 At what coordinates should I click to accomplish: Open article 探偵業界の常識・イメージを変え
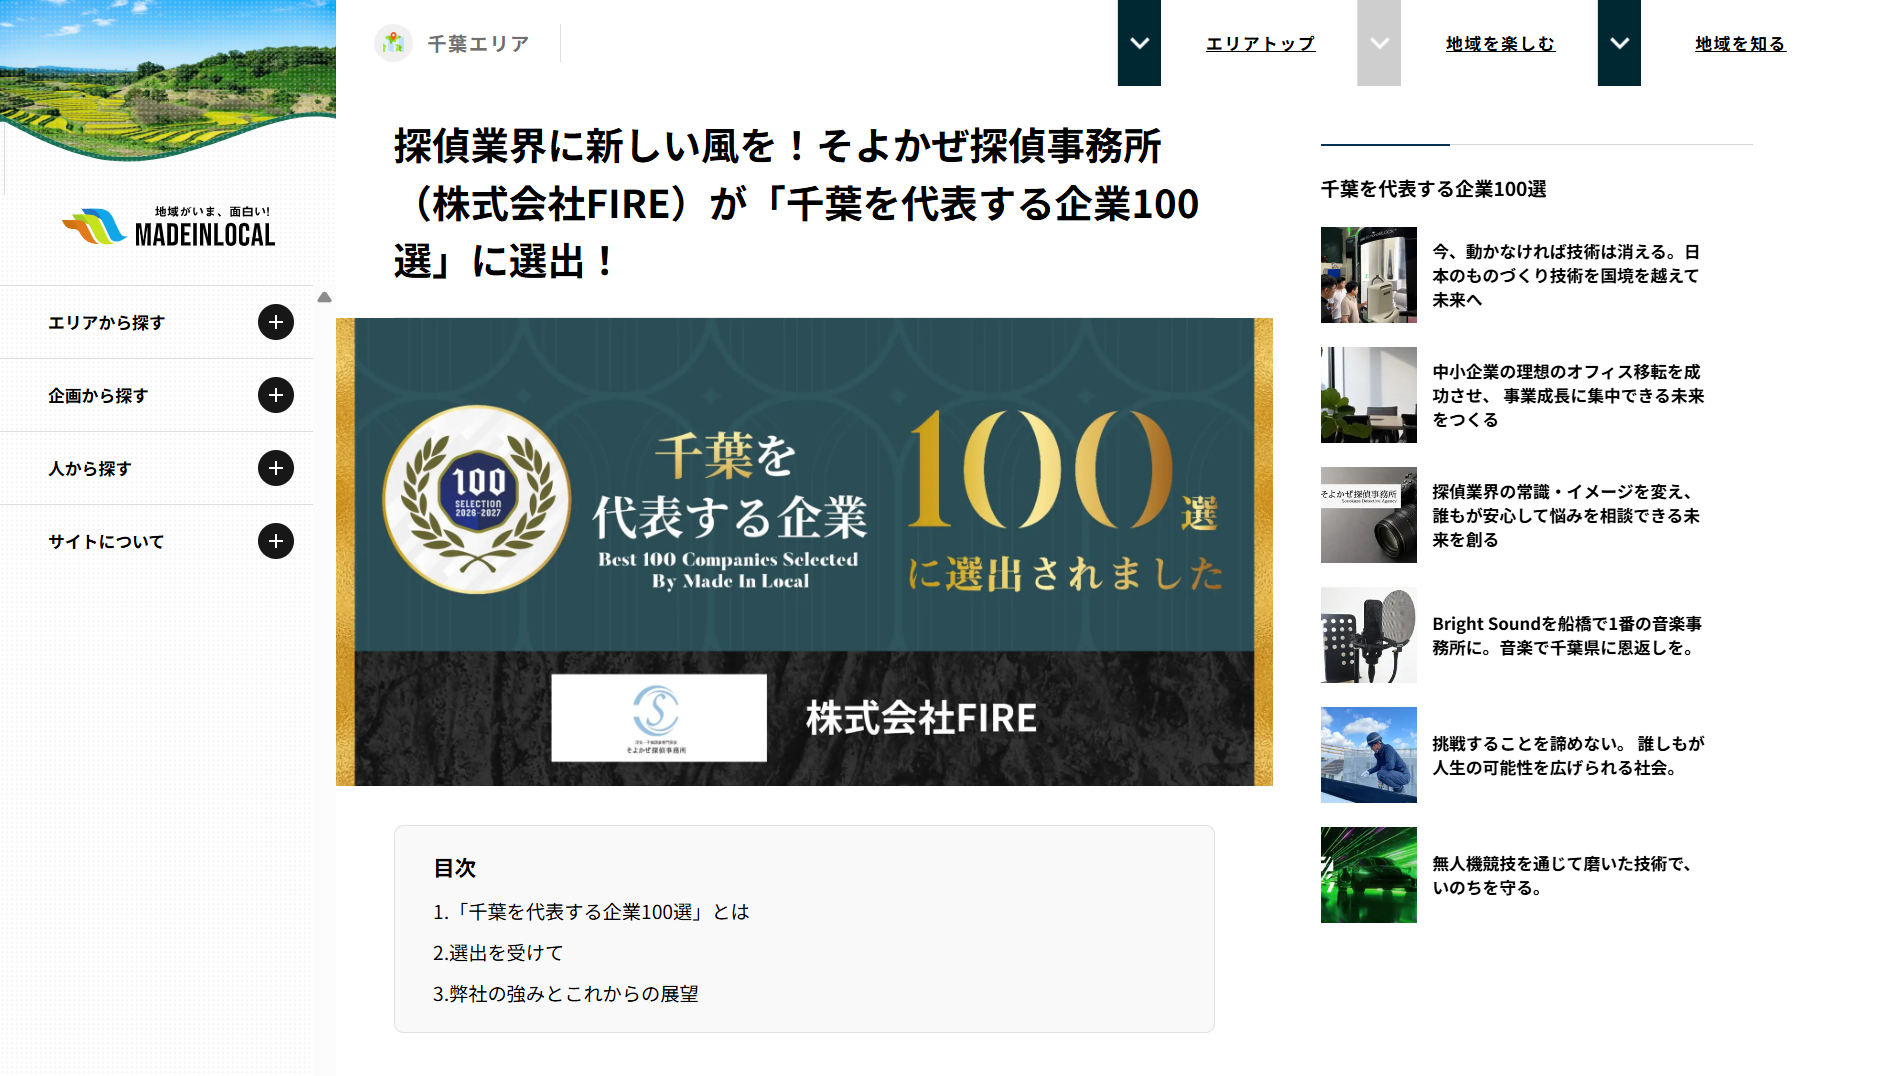coord(1566,516)
